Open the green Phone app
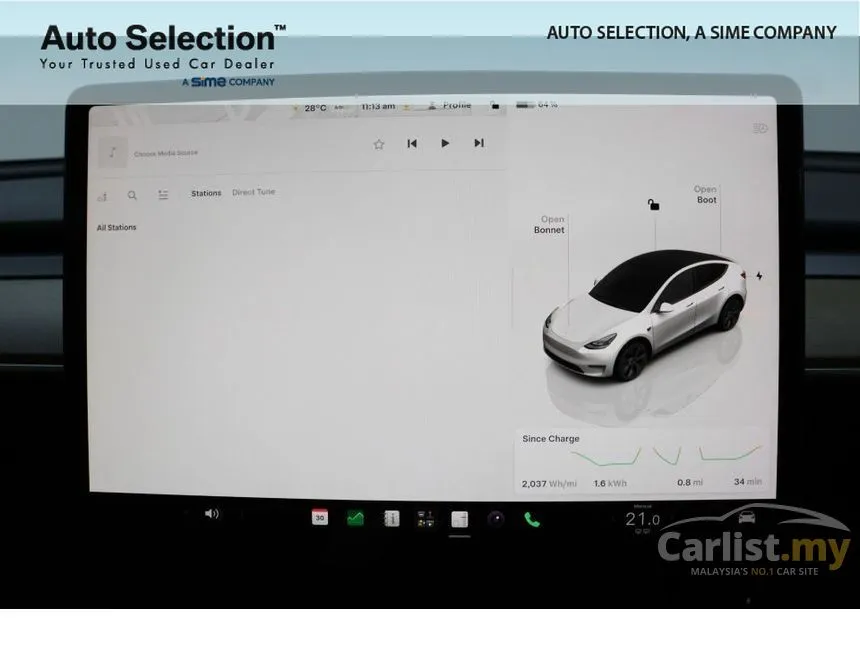This screenshot has height=645, width=860. point(531,519)
